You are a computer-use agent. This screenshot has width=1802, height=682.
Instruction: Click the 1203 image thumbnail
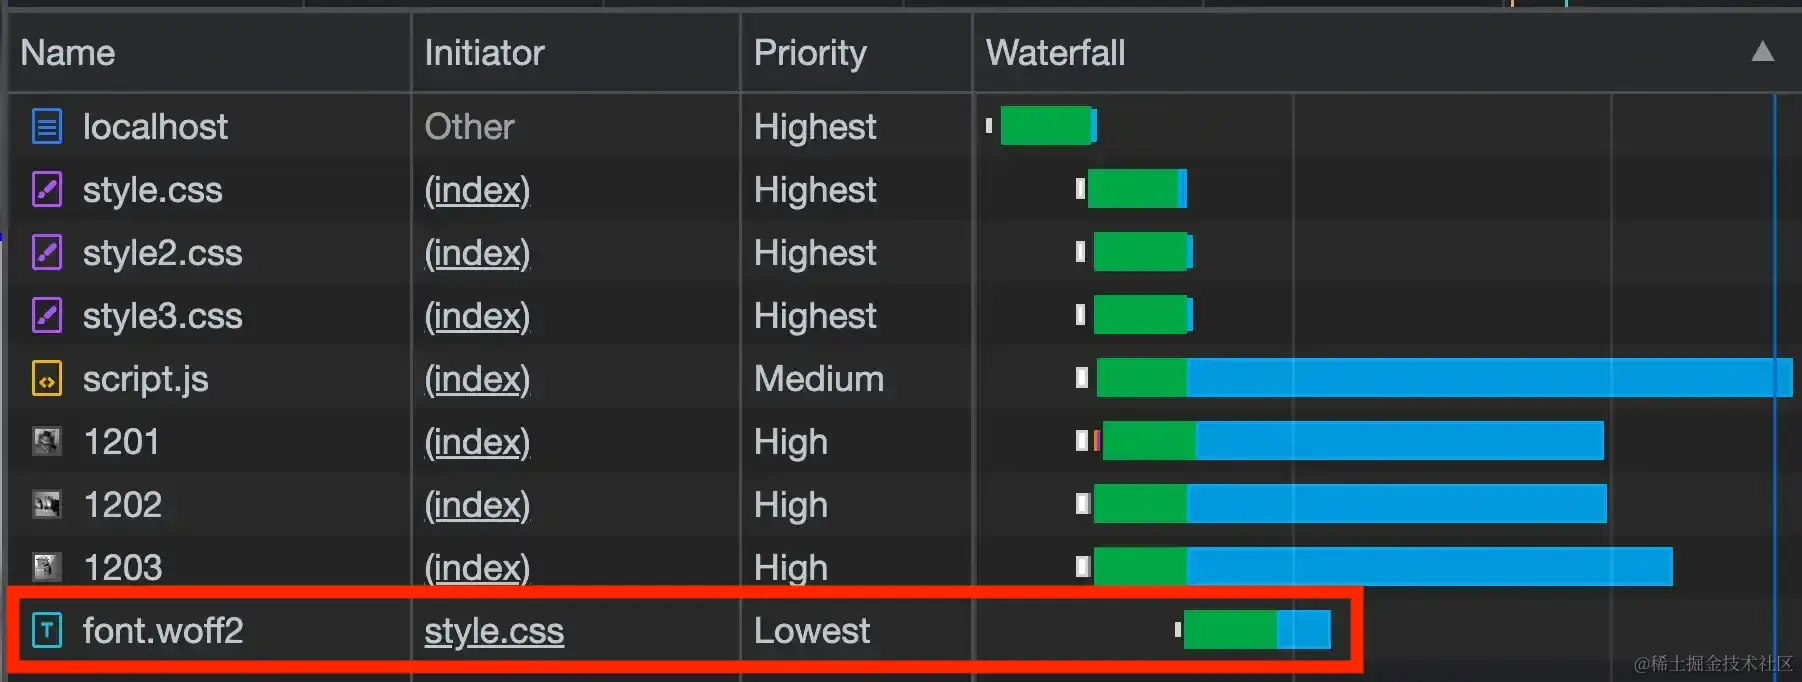[47, 567]
